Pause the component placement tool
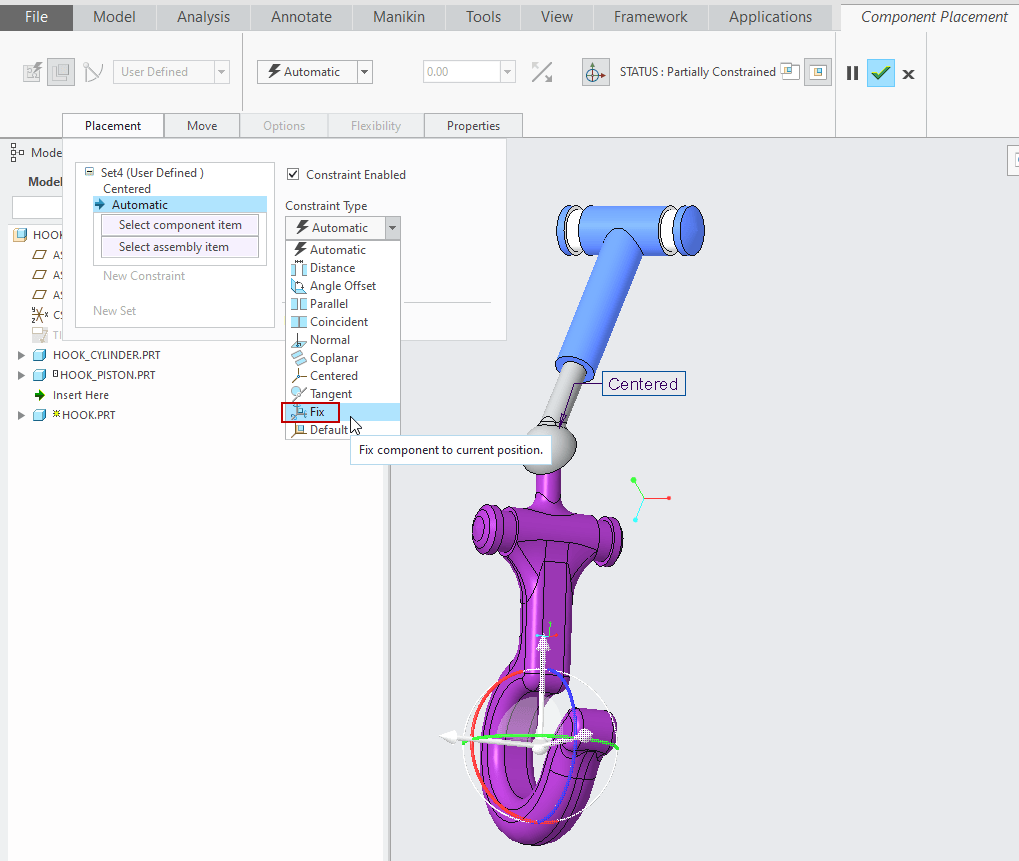The height and width of the screenshot is (861, 1019). point(853,73)
